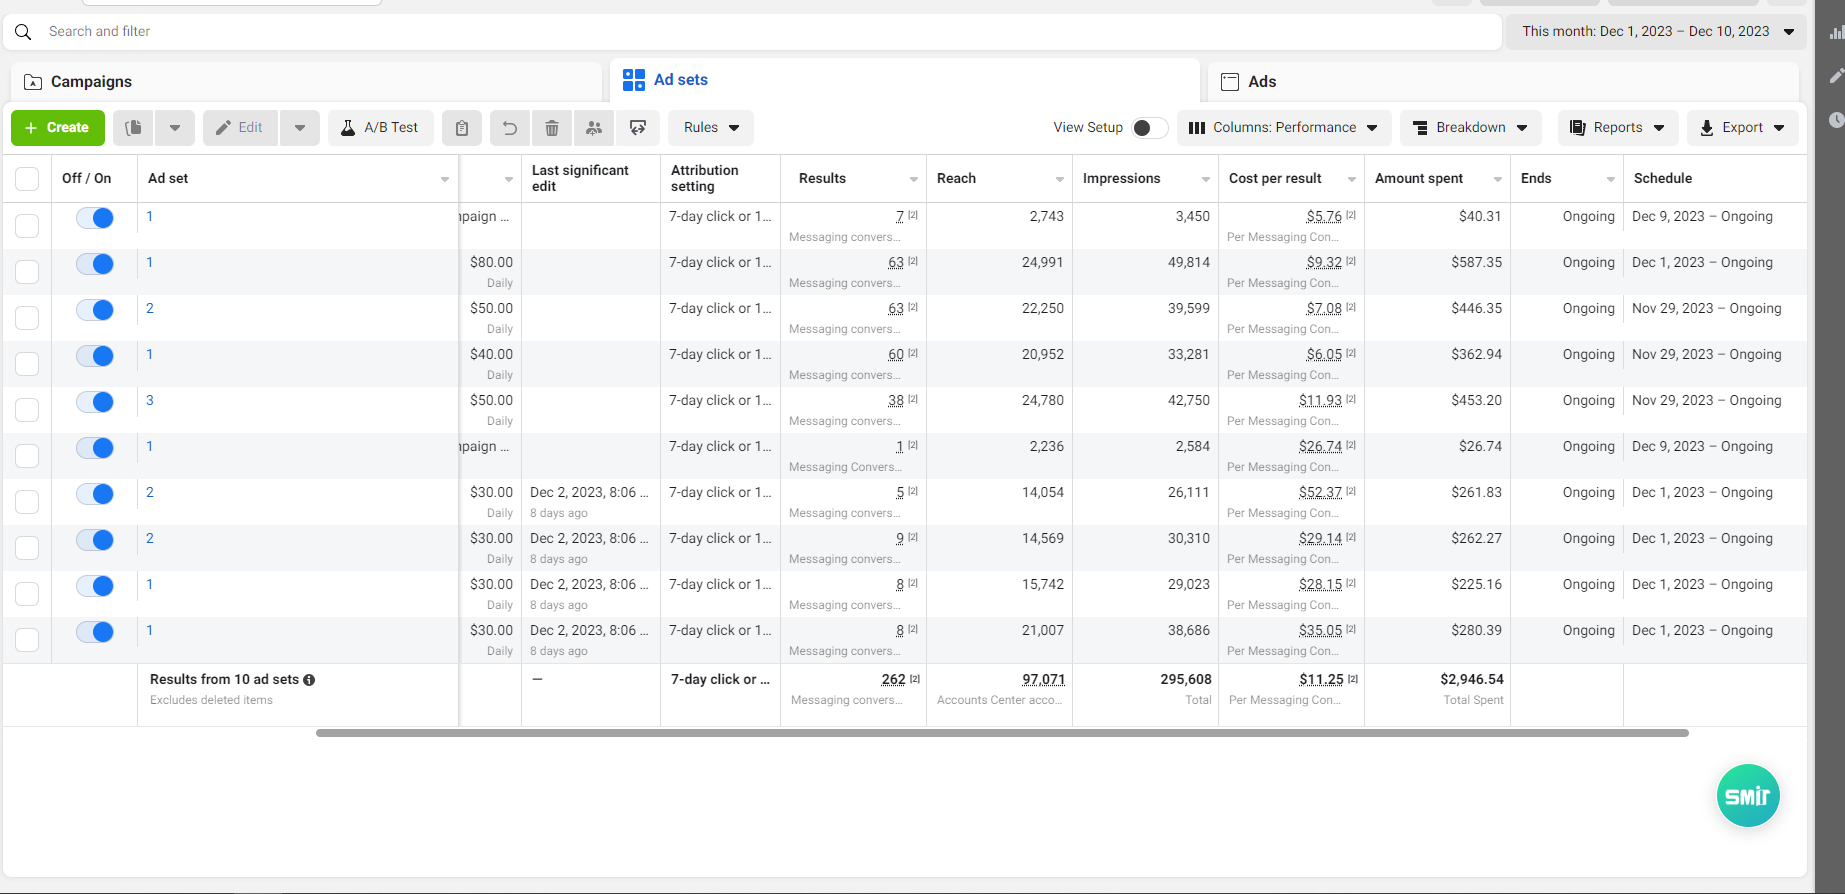The width and height of the screenshot is (1845, 894).
Task: Click the duplicate ad set icon
Action: pos(133,128)
